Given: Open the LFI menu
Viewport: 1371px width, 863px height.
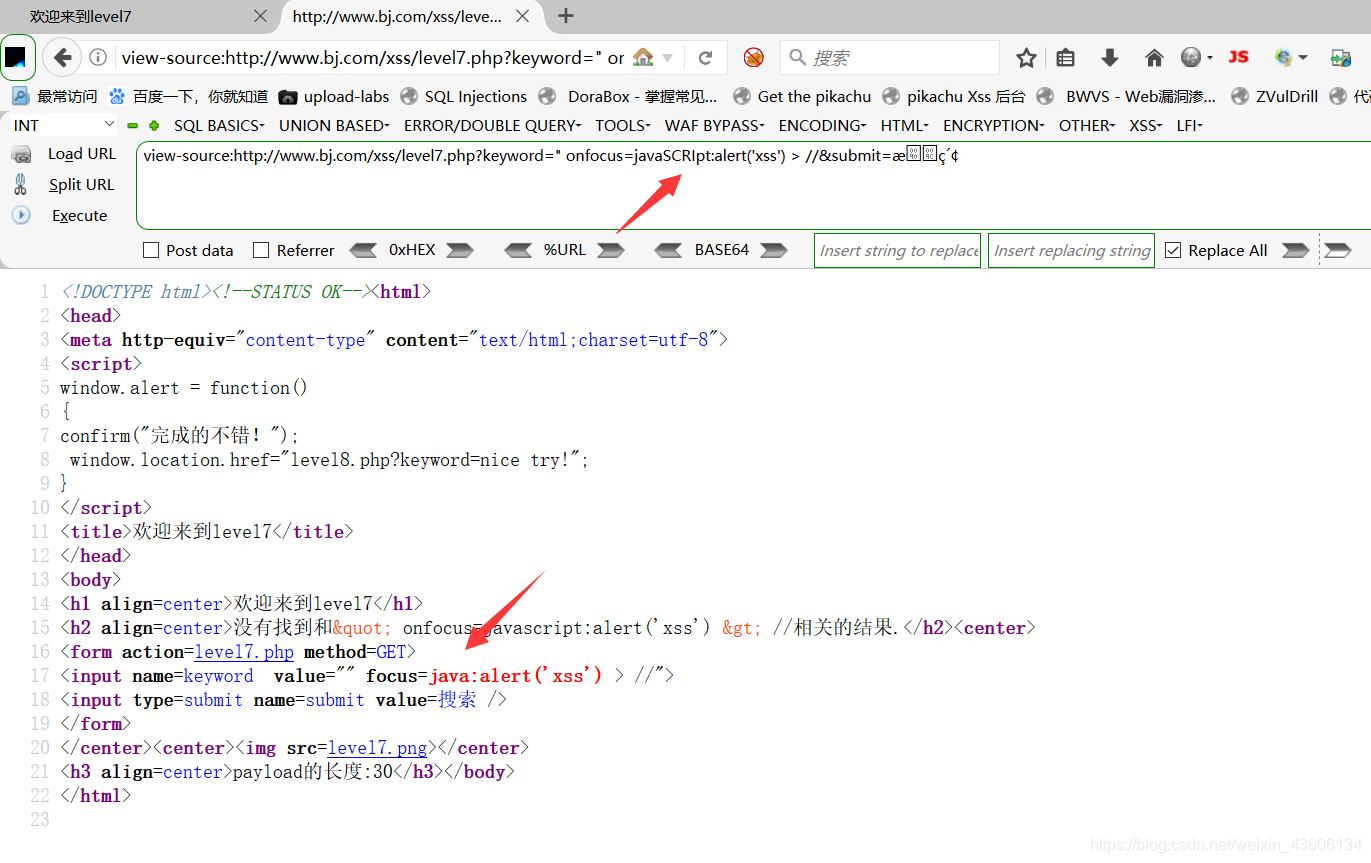Looking at the screenshot, I should (1190, 125).
